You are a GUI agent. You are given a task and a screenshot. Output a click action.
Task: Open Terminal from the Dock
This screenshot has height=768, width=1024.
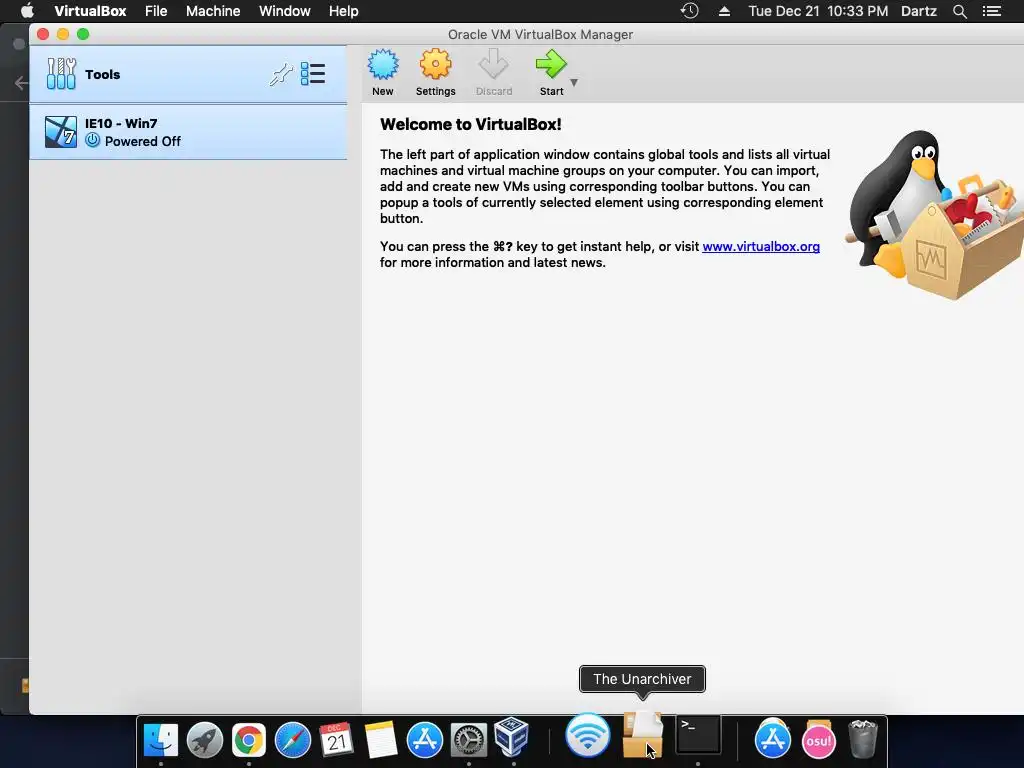(698, 735)
